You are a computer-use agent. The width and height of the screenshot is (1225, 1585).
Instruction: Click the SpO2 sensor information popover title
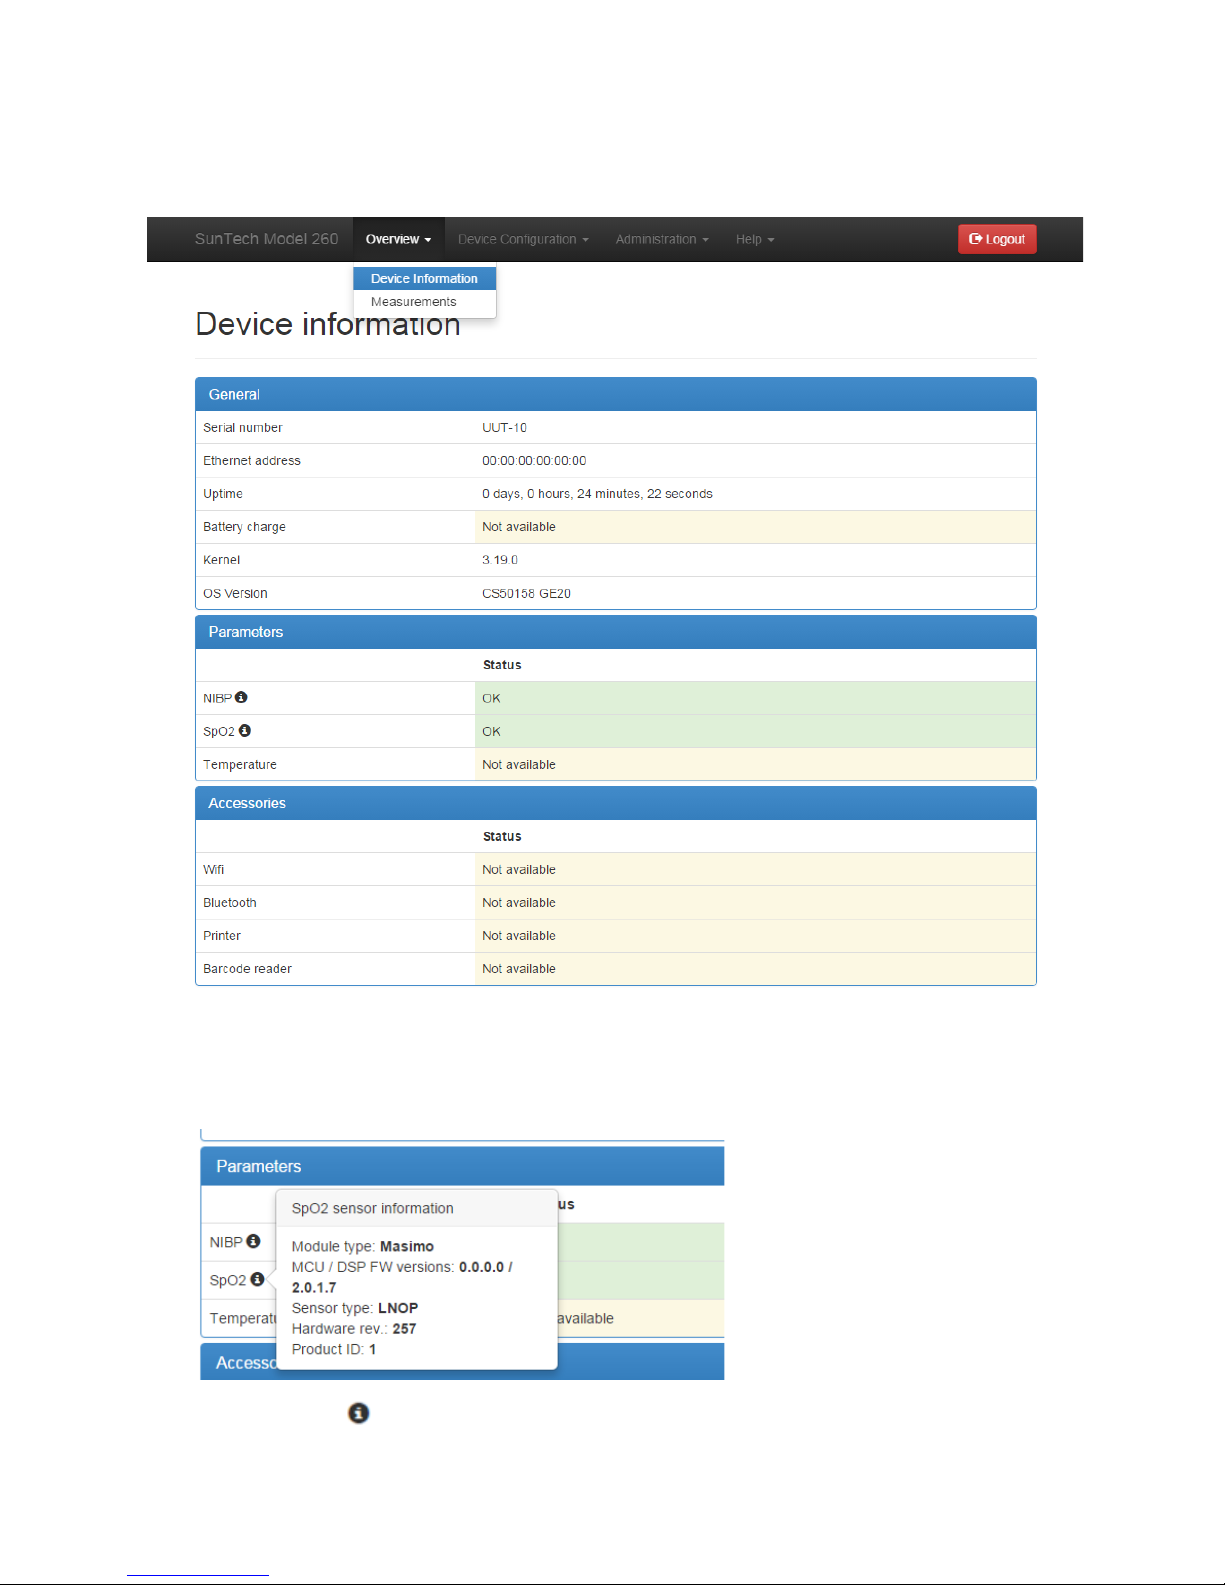tap(372, 1208)
